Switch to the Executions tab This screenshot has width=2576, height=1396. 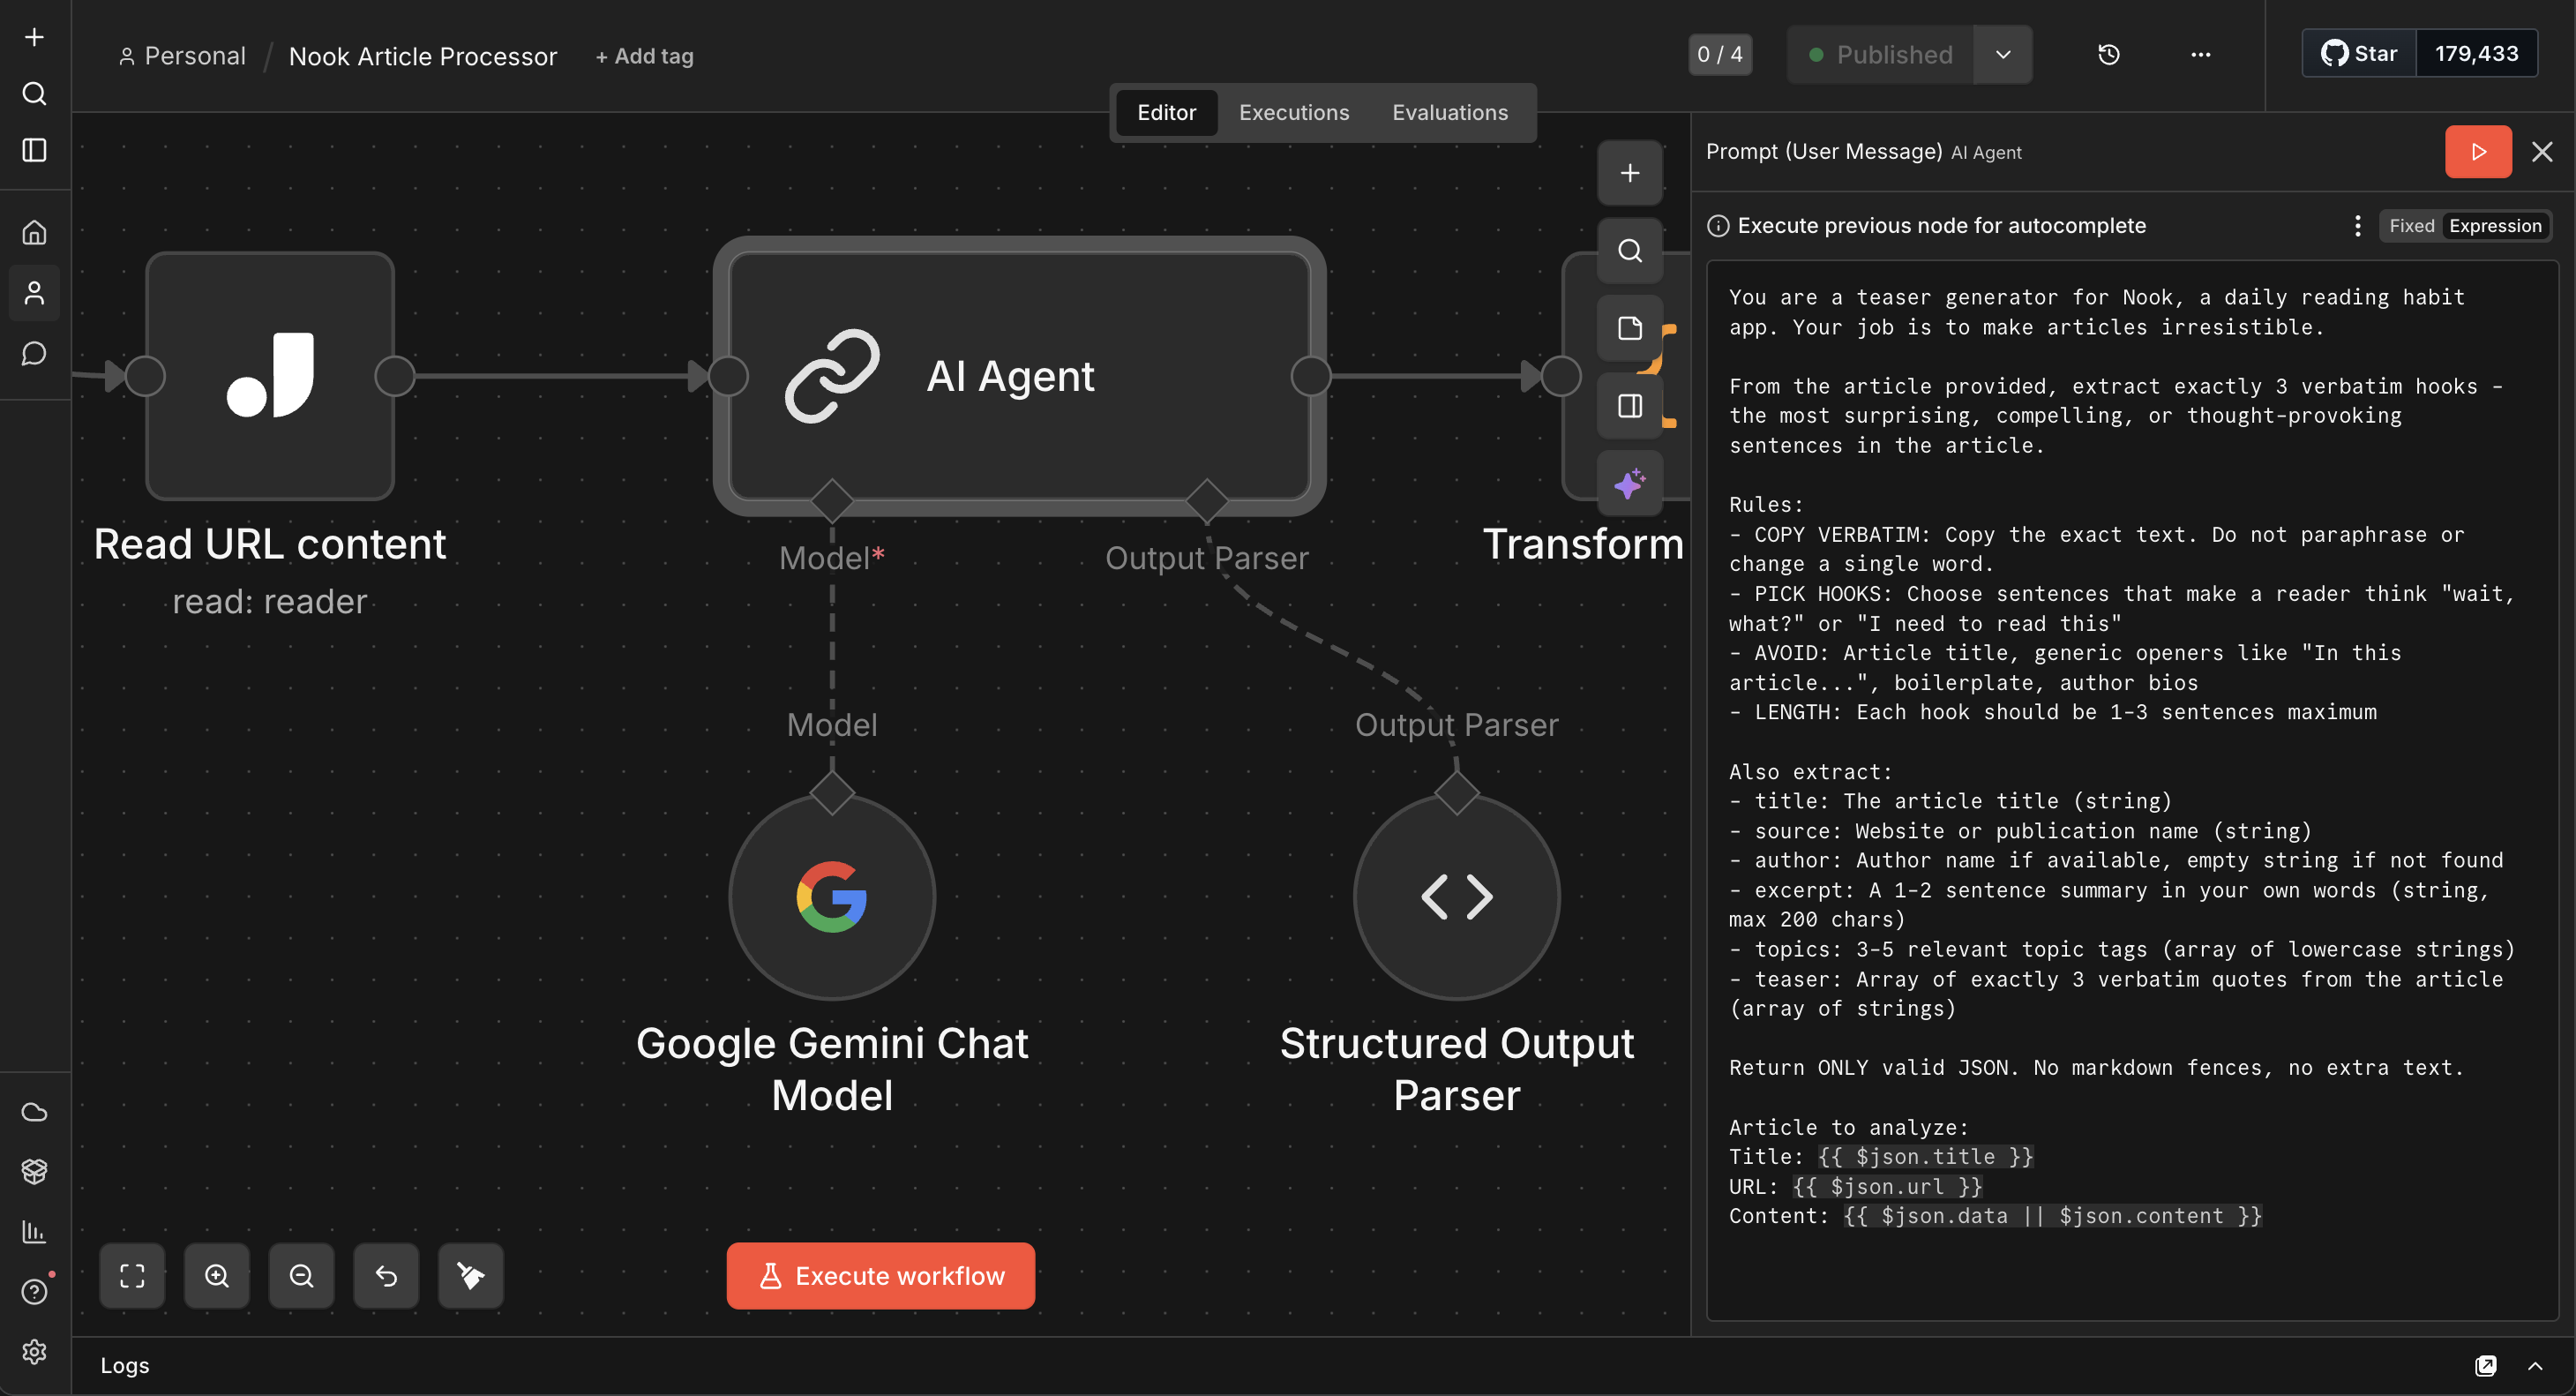pos(1294,113)
